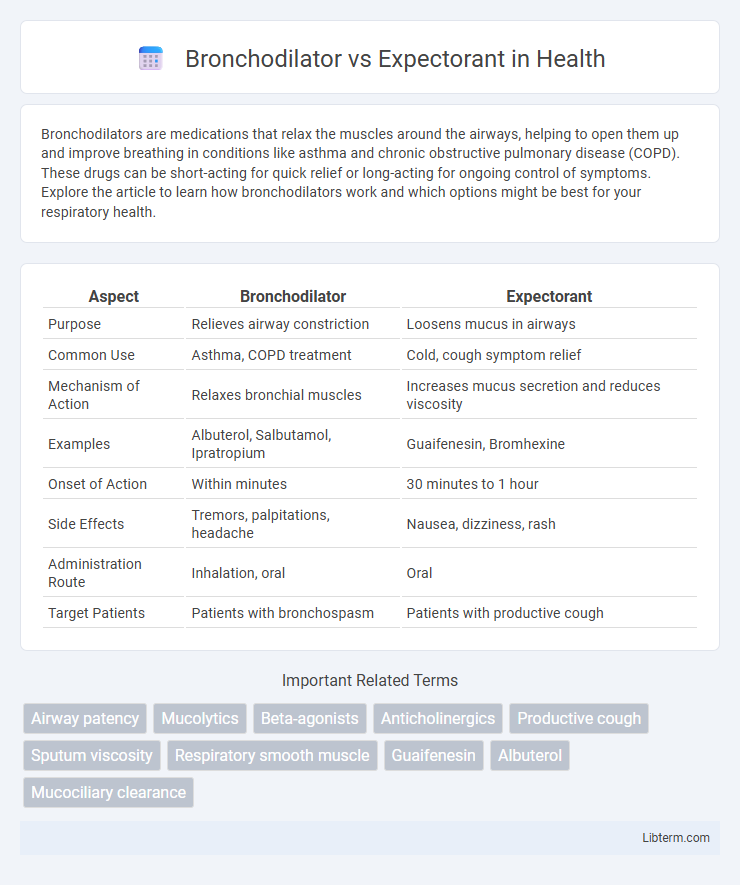The image size is (740, 885).
Task: Click the Guaifenesin, Bromhexine table cell
Action: 485,444
